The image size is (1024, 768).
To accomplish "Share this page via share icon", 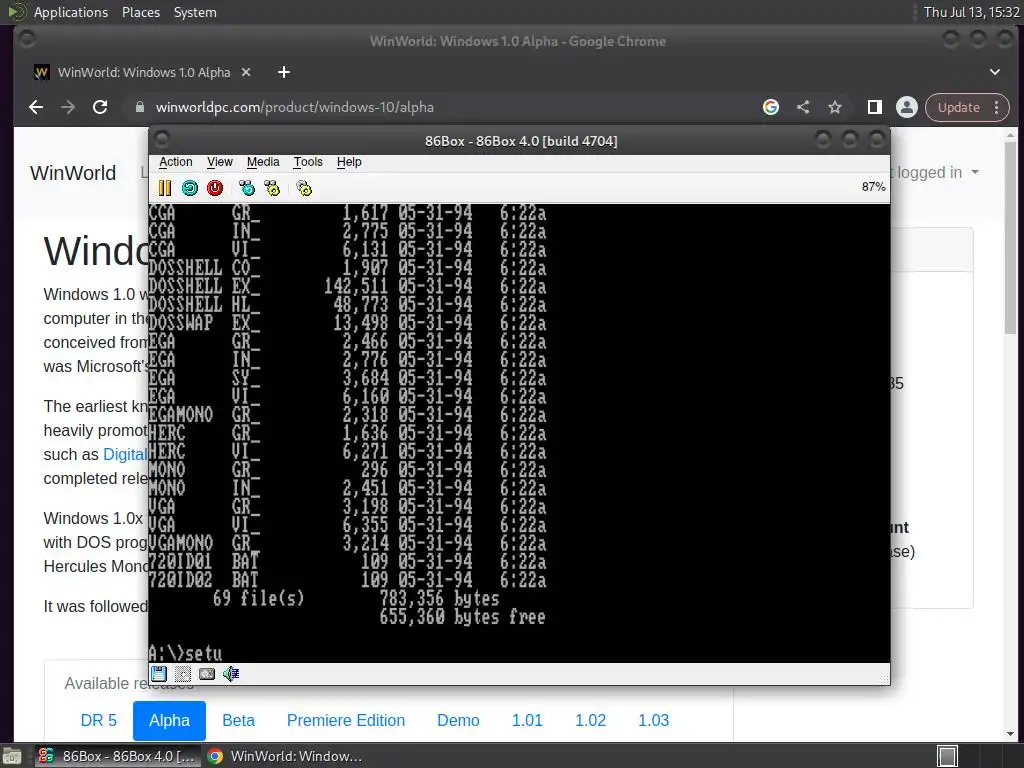I will (803, 107).
